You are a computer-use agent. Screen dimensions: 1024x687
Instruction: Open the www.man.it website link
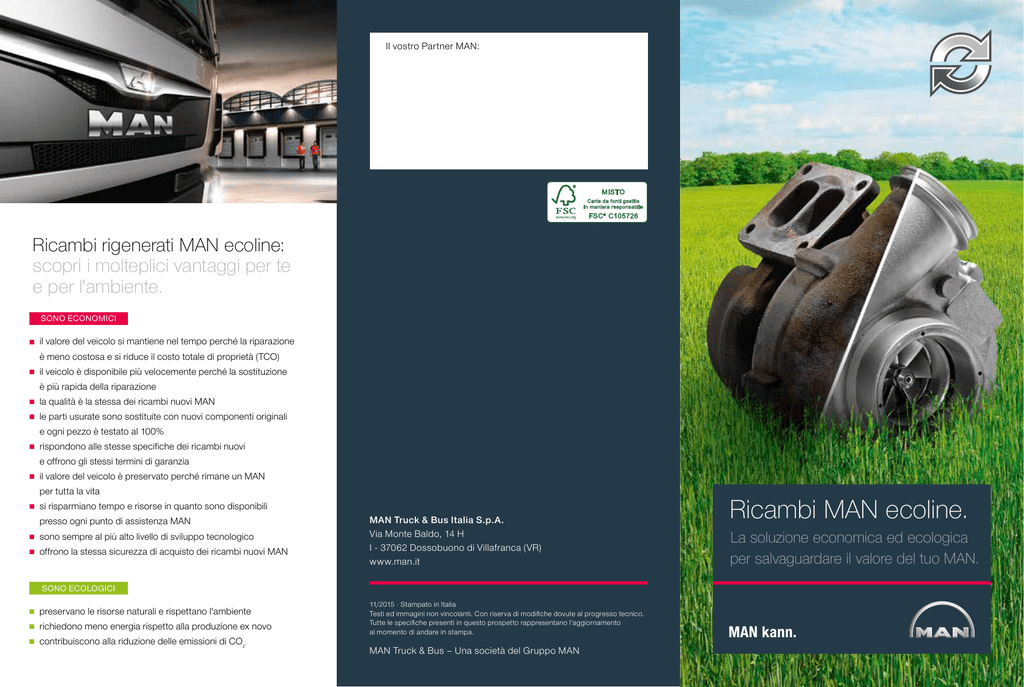click(394, 562)
